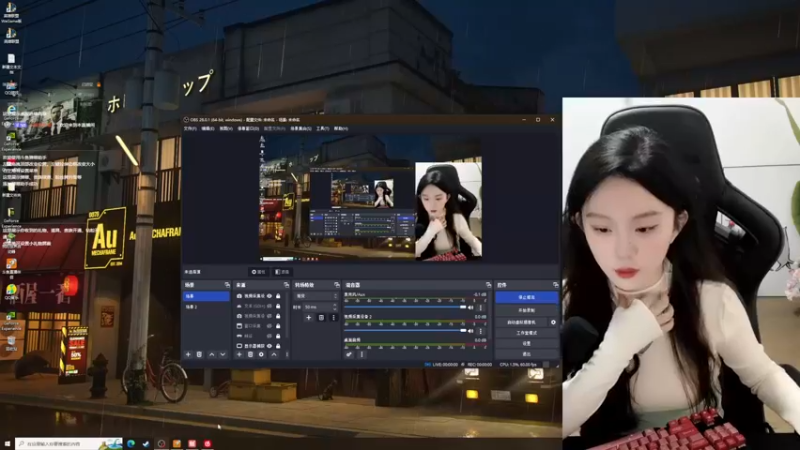Mute the video capture device 2 audio channel
800x450 pixels.
(x=470, y=331)
